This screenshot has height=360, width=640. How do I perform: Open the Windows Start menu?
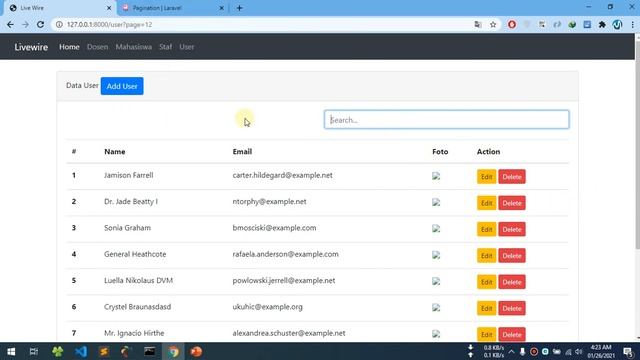[11, 351]
